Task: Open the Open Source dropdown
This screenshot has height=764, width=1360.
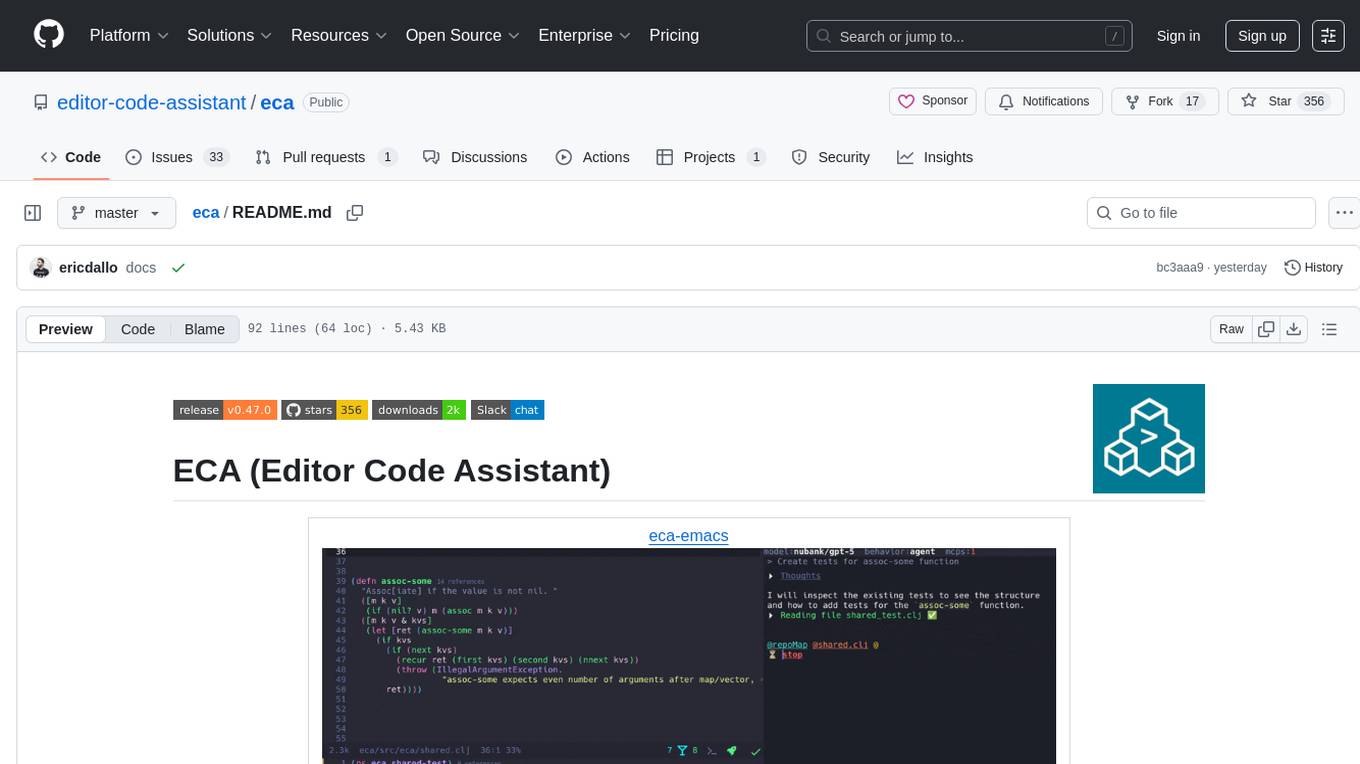Action: 463,35
